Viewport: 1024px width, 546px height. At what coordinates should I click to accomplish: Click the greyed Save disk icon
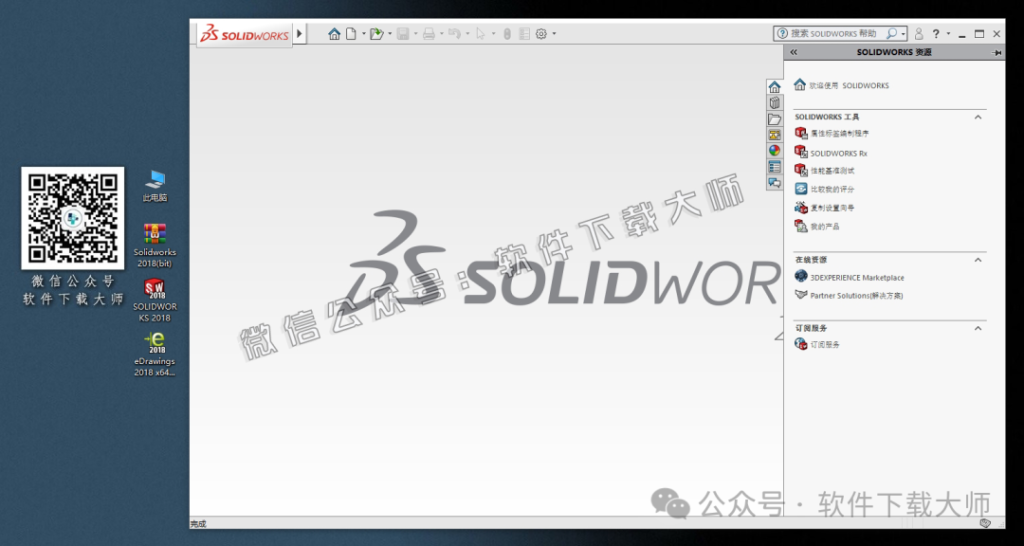click(x=403, y=34)
